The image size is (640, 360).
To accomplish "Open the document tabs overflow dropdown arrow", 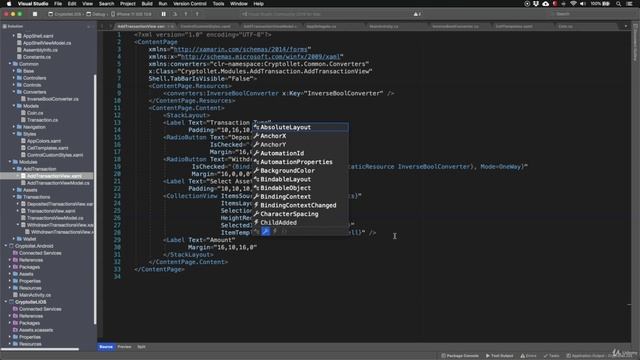I will pos(626,26).
